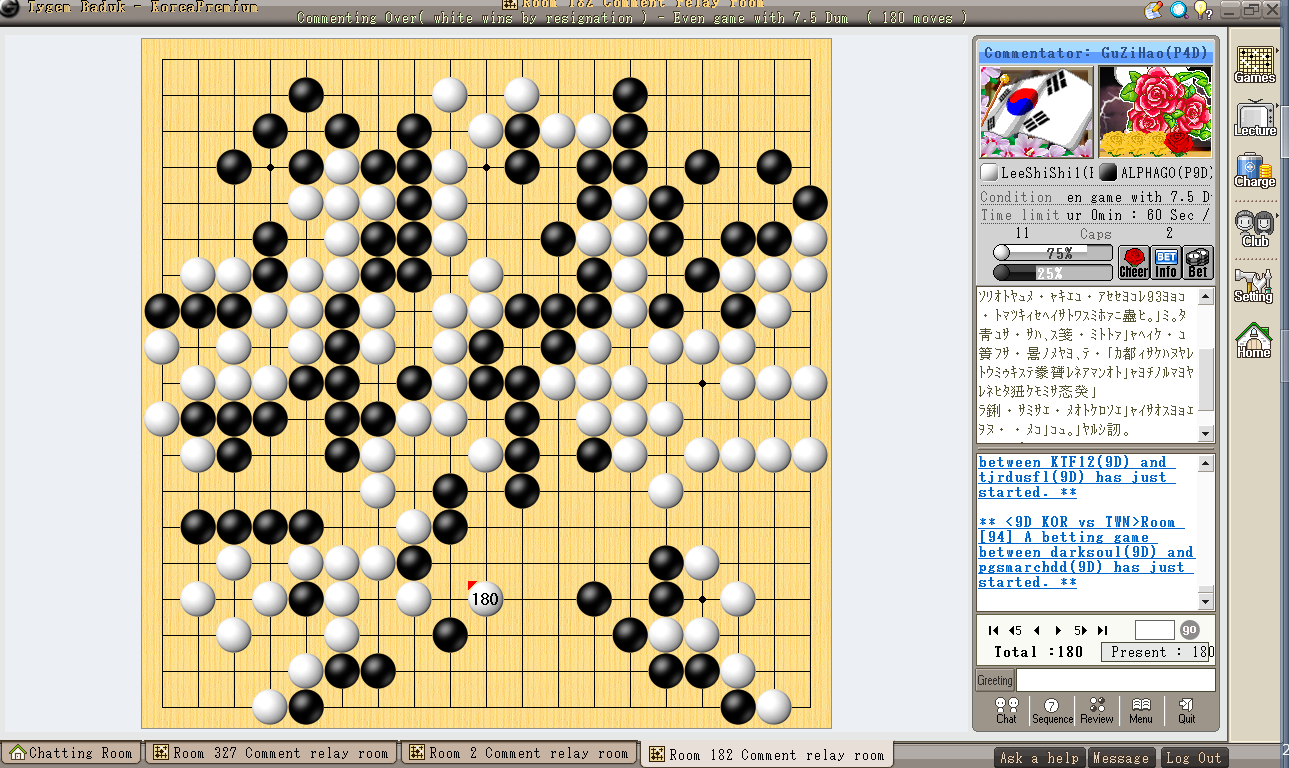
Task: Click the round go button
Action: click(1189, 630)
